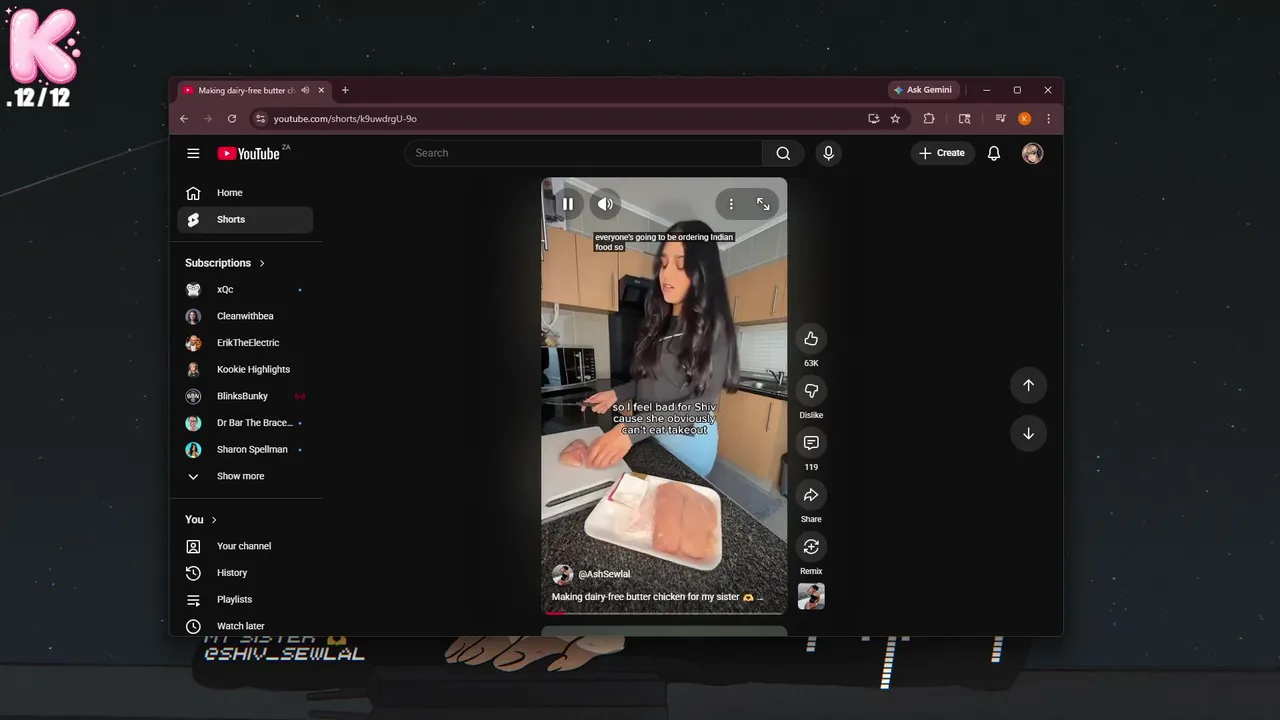Screen dimensions: 1280x720
Task: Open the Cleanwithbea channel
Action: (x=245, y=316)
